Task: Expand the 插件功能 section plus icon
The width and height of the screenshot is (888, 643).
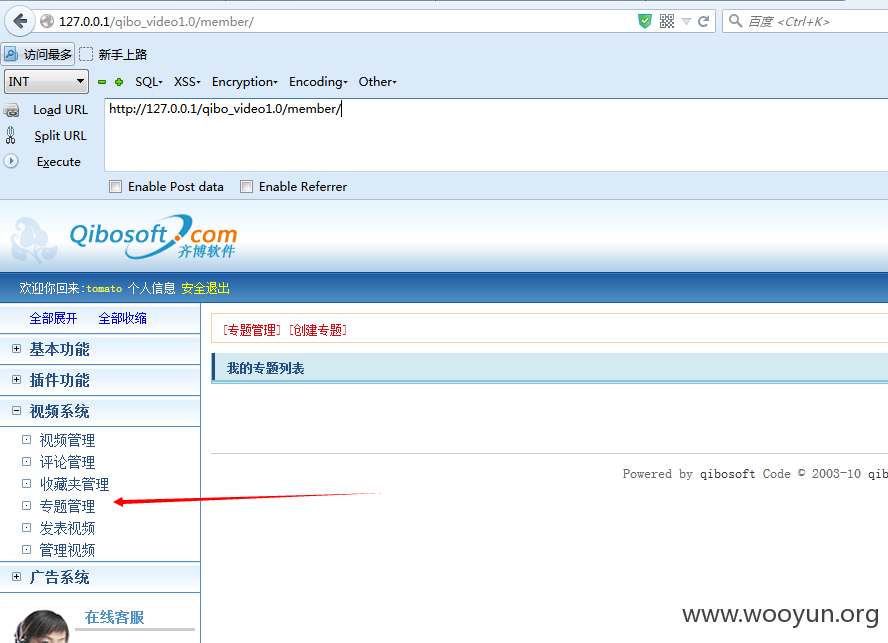Action: click(x=16, y=380)
